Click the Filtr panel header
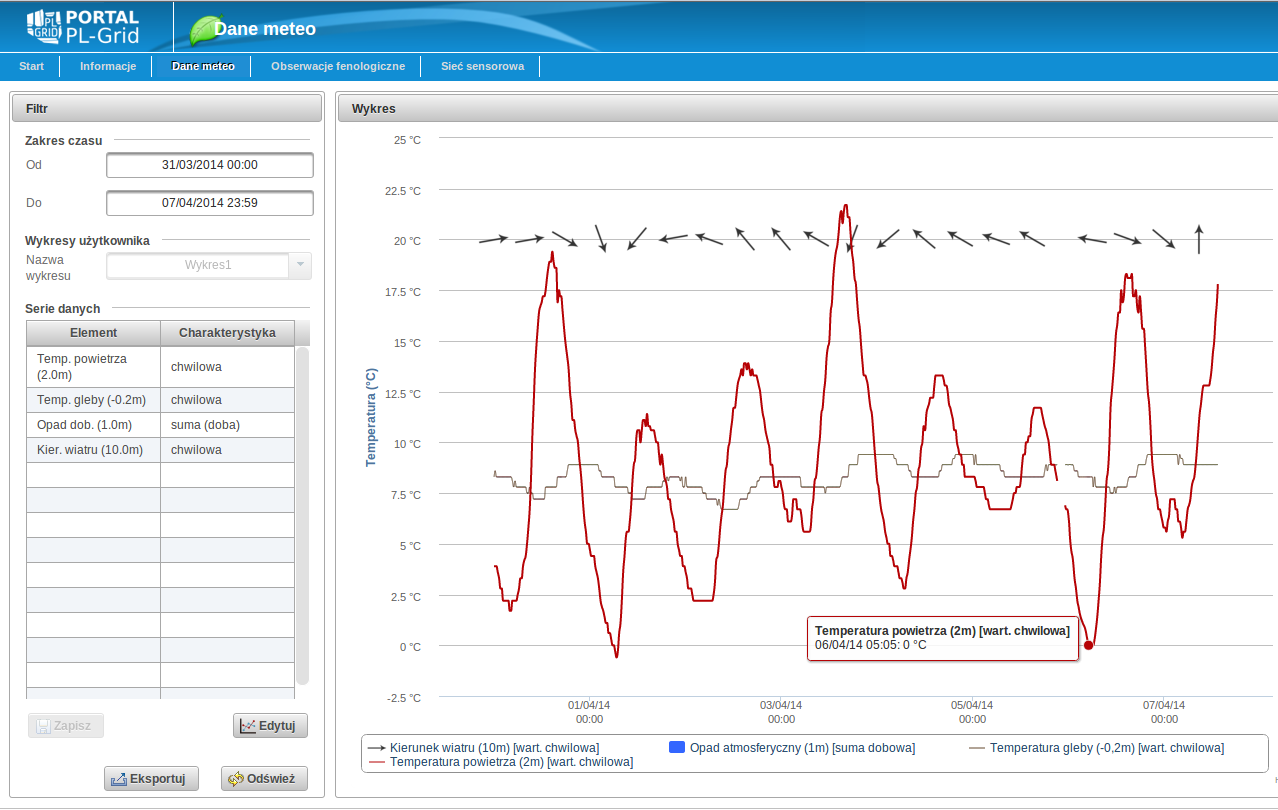The width and height of the screenshot is (1278, 810). 167,108
